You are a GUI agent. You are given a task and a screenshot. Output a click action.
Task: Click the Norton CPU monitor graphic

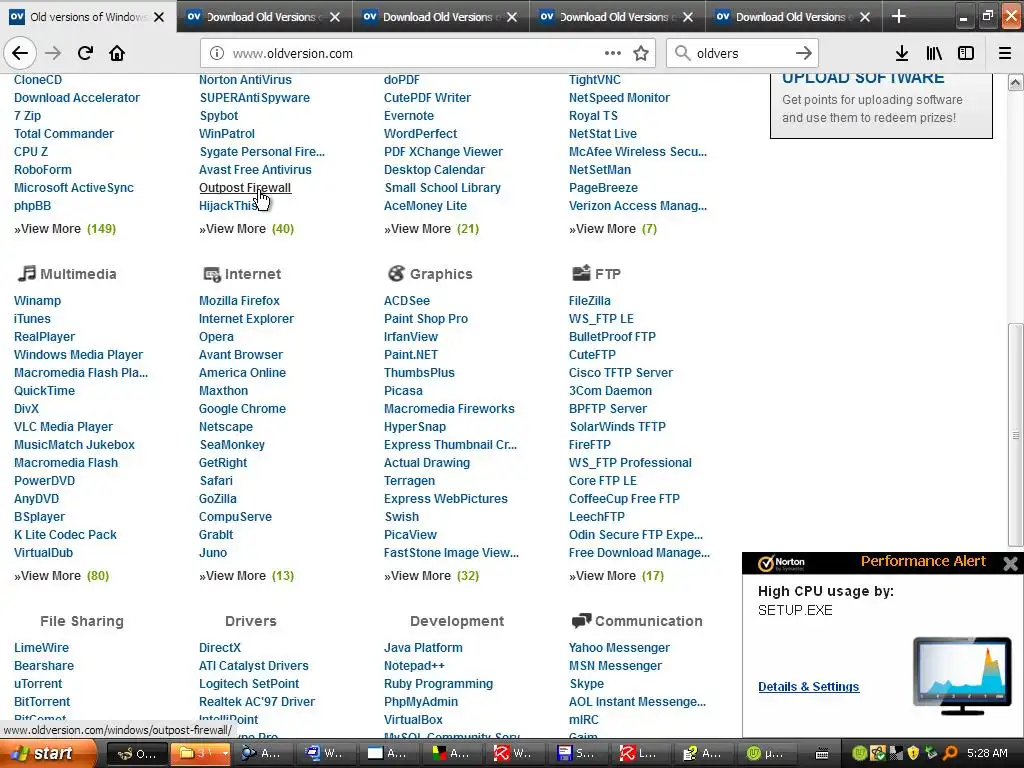pos(962,676)
